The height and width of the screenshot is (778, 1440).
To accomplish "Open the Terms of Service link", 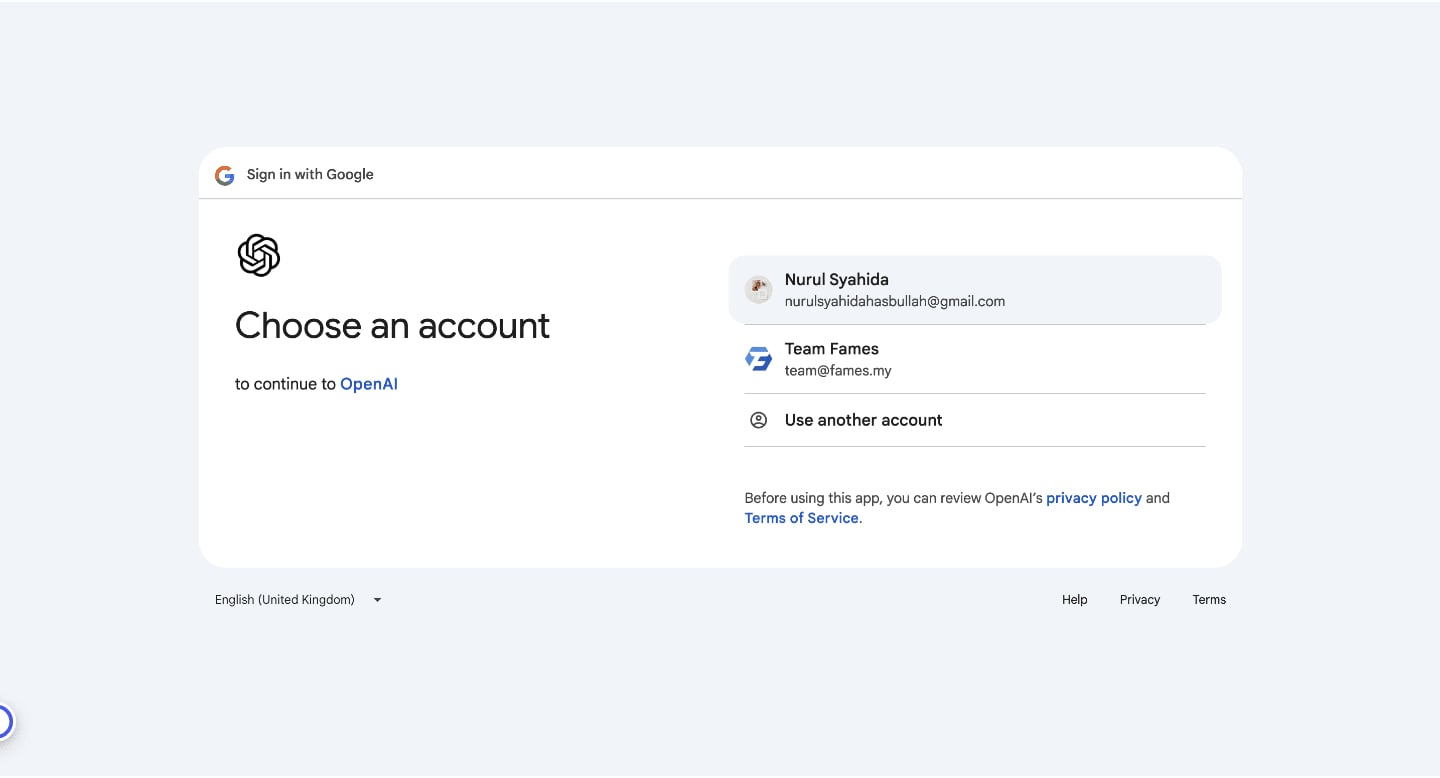I will (801, 518).
